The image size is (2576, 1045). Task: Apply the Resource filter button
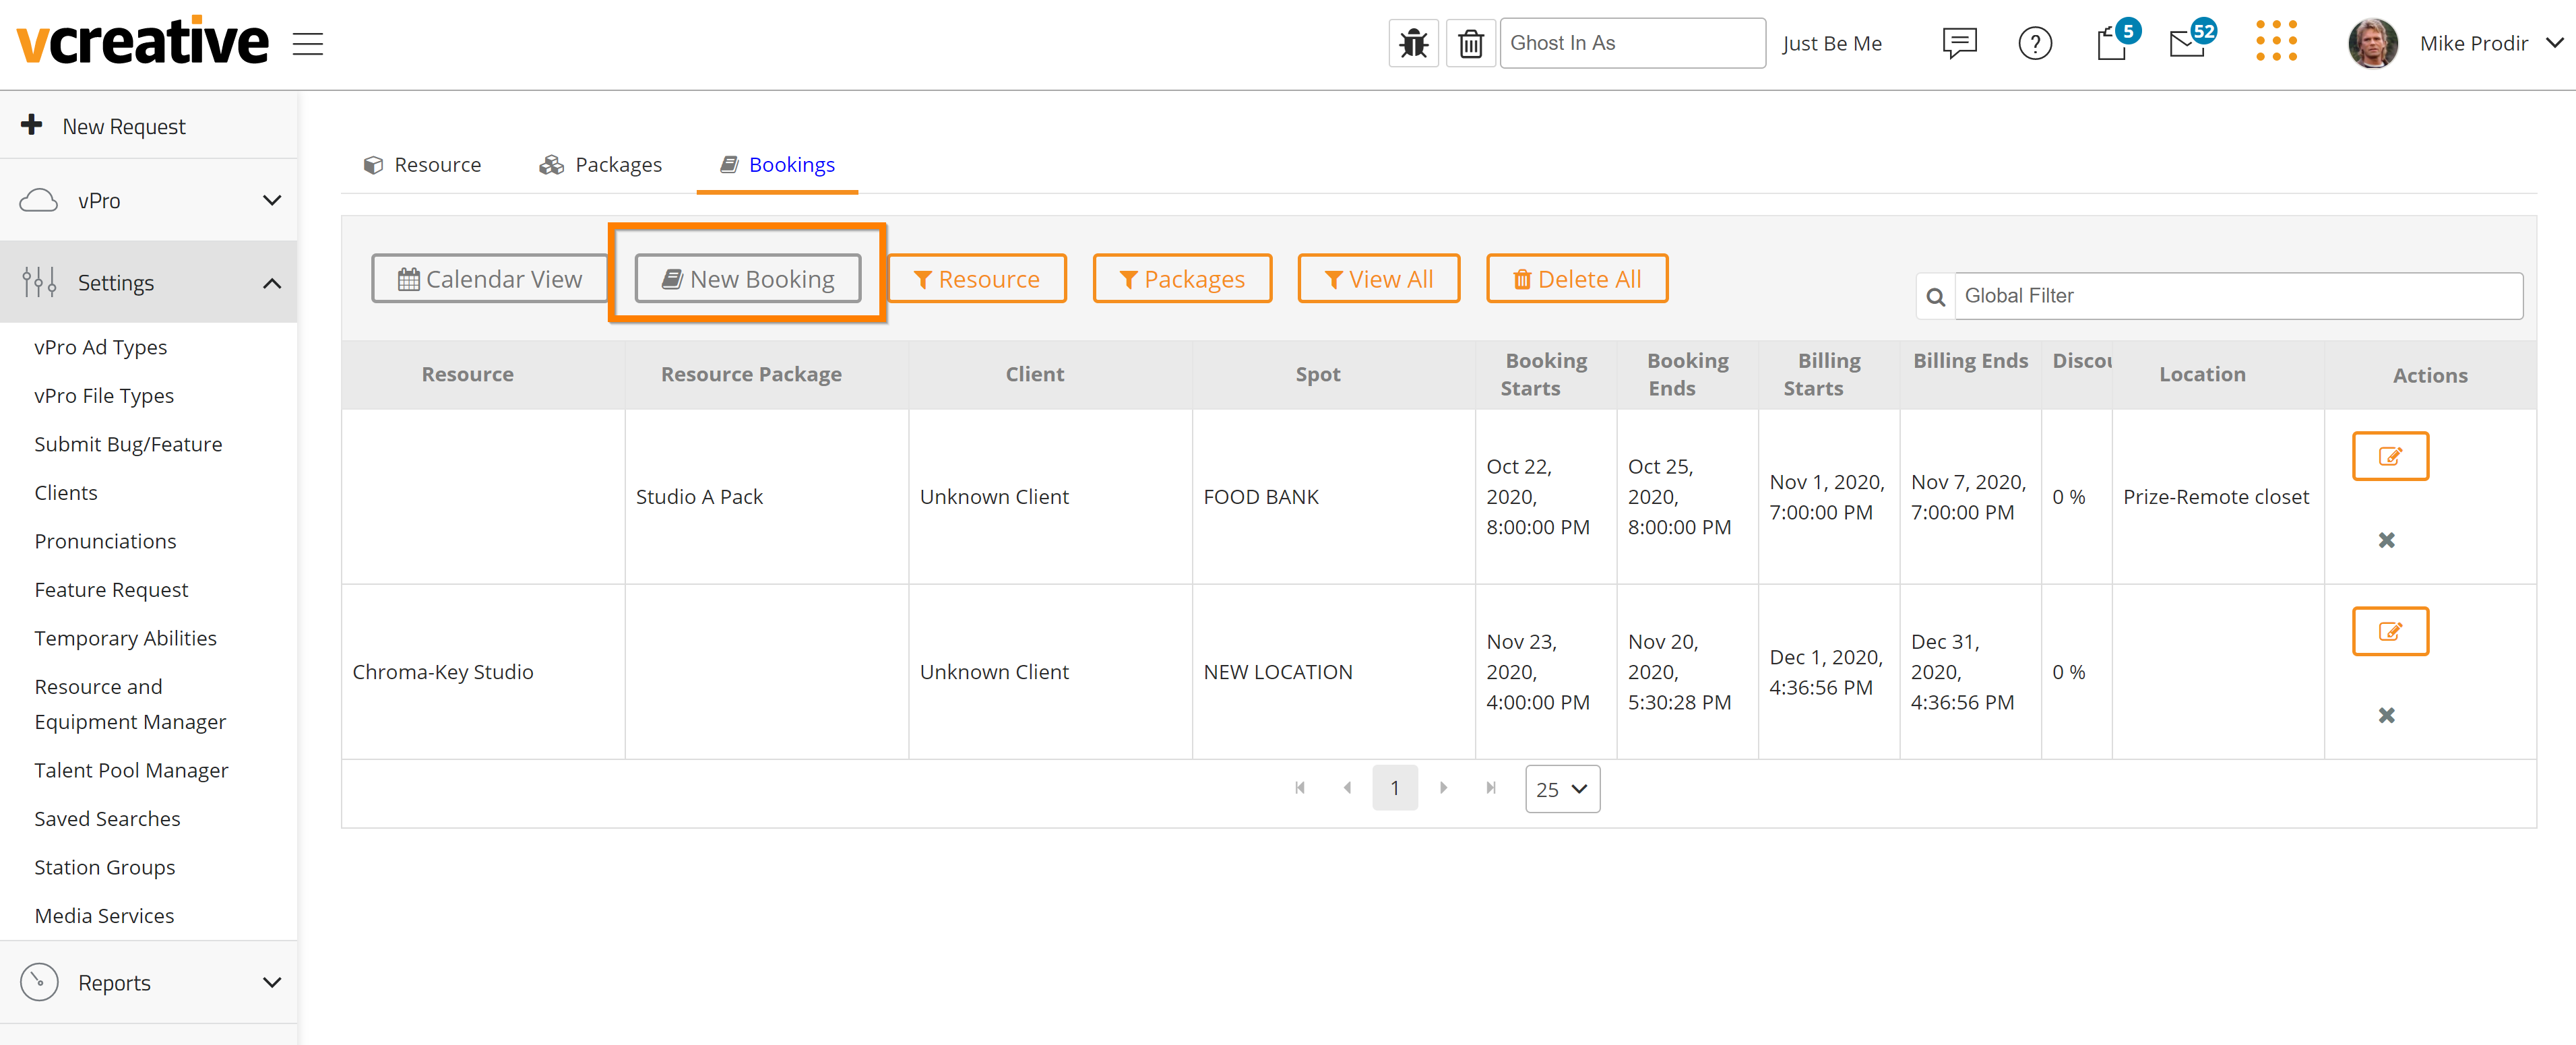[x=976, y=279]
